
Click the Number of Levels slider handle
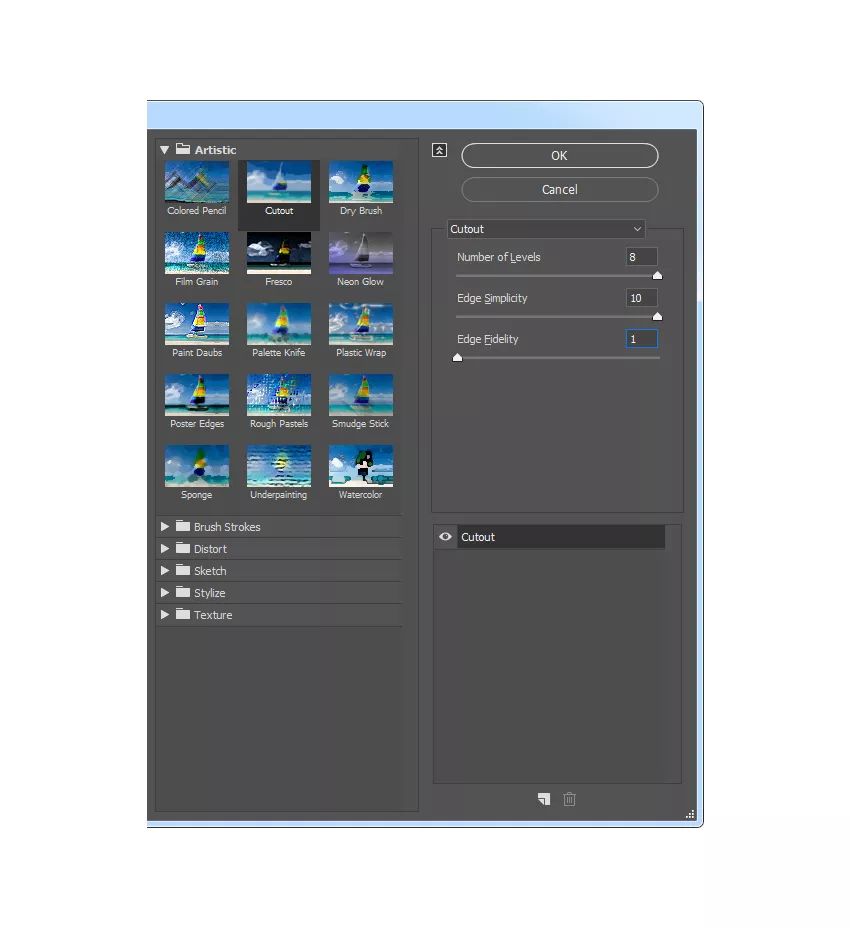[657, 275]
